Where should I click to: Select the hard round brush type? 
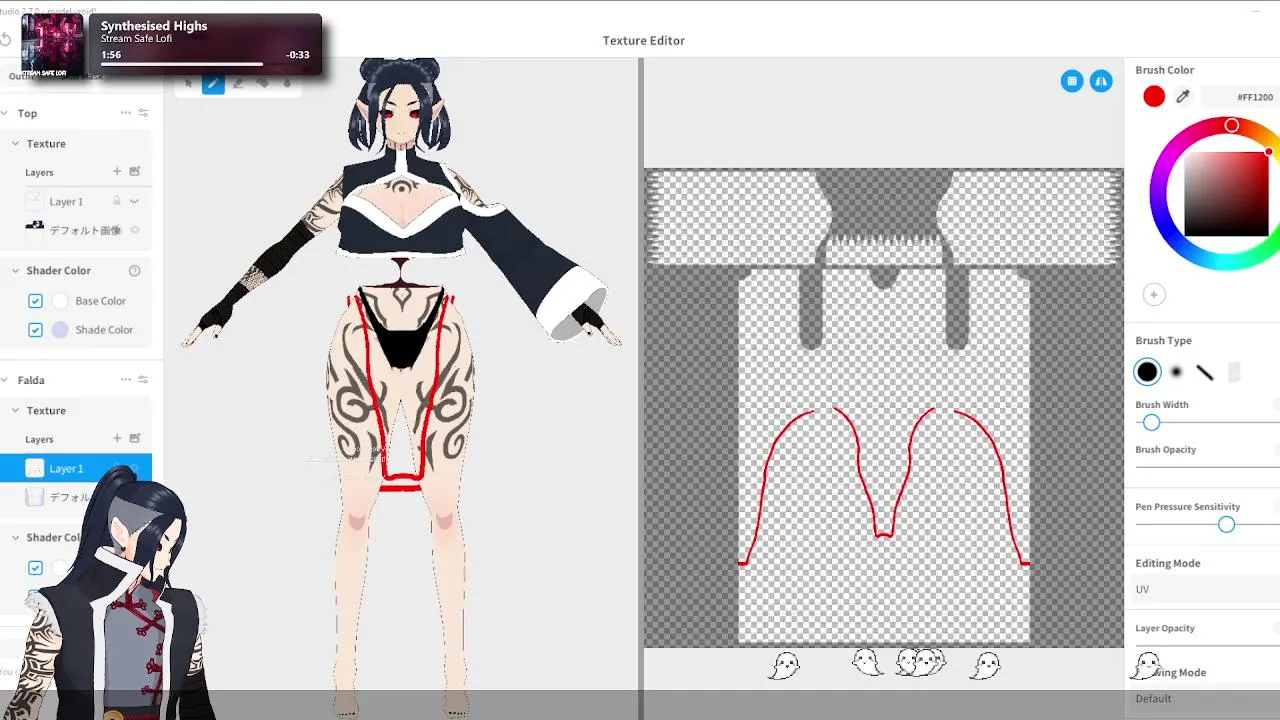pyautogui.click(x=1147, y=372)
